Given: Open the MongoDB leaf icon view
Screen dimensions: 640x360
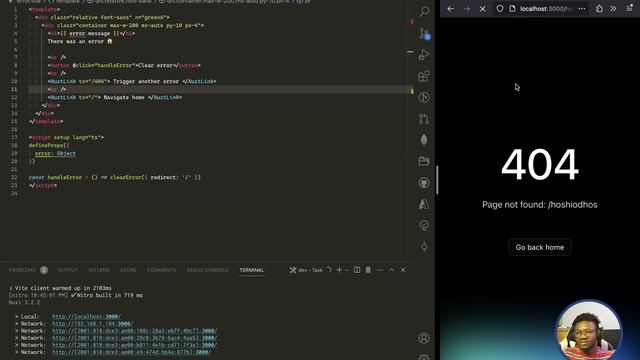Looking at the screenshot, I should (x=424, y=140).
